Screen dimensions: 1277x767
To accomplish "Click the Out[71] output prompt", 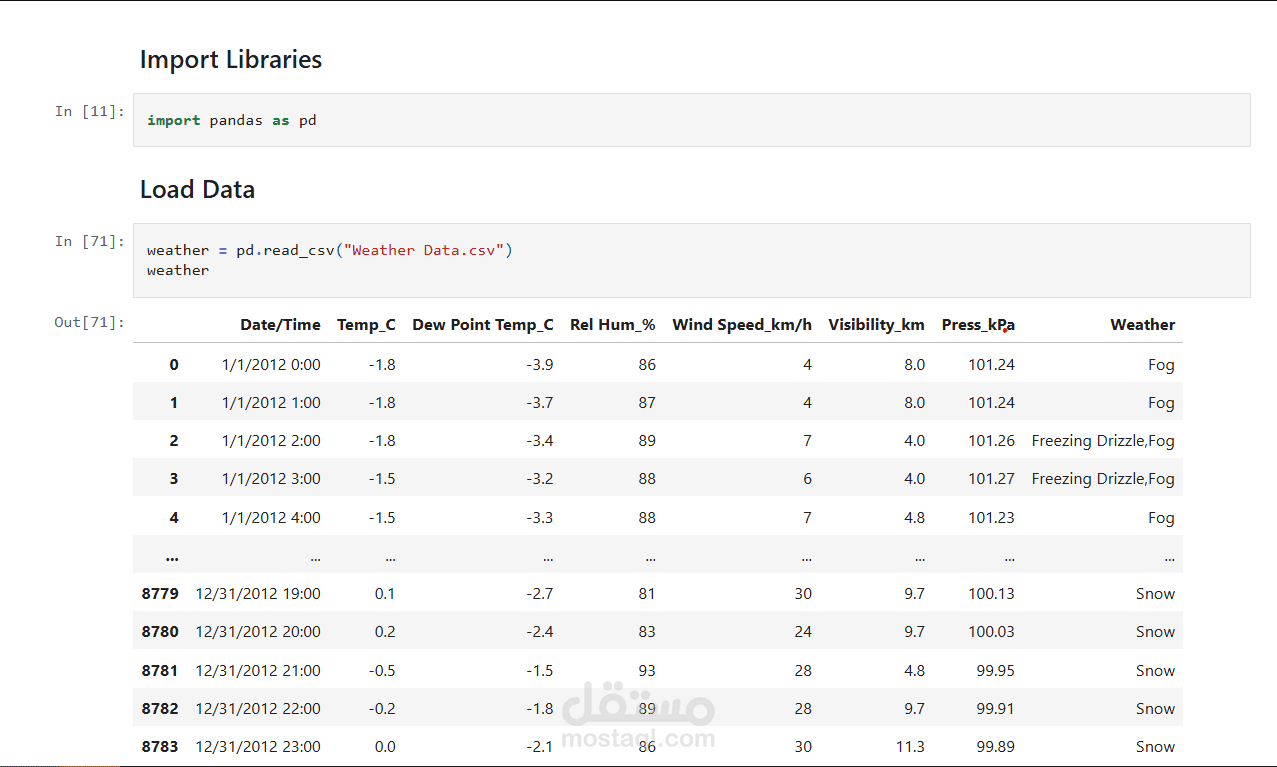I will coord(90,322).
